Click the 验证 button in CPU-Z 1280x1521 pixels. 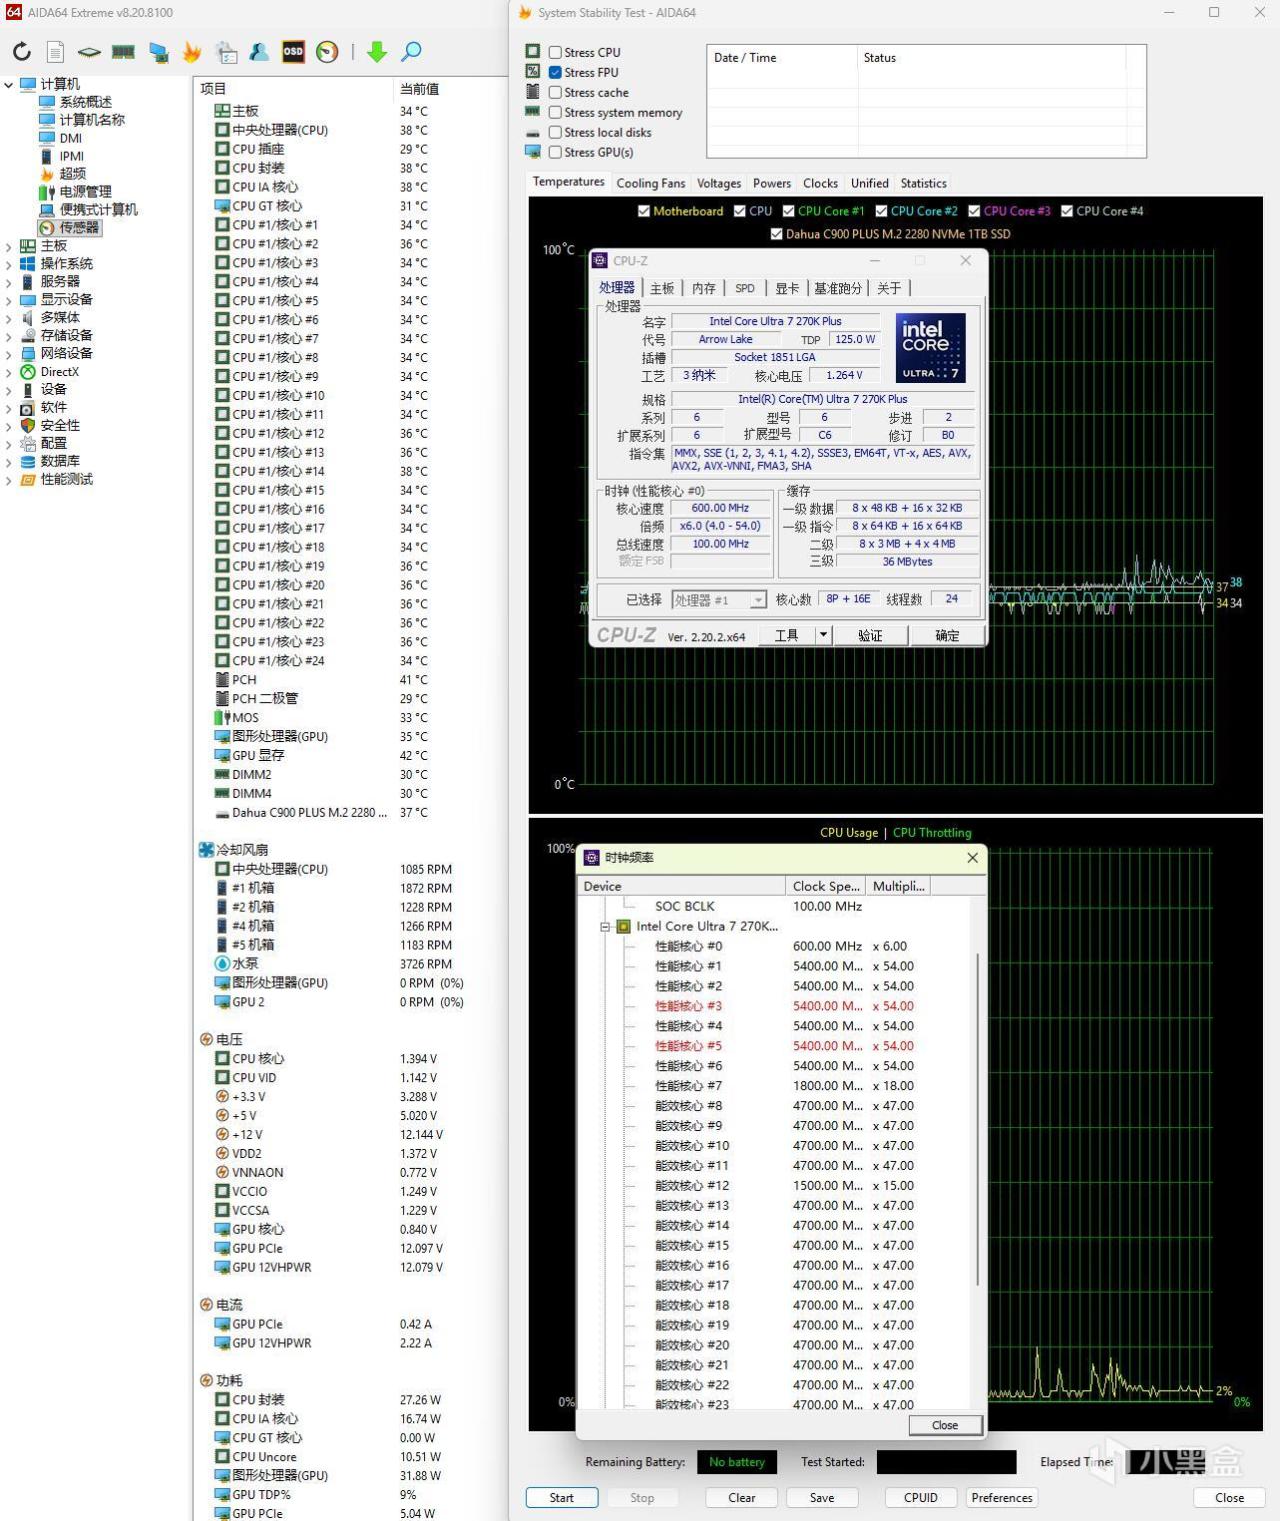pyautogui.click(x=870, y=635)
